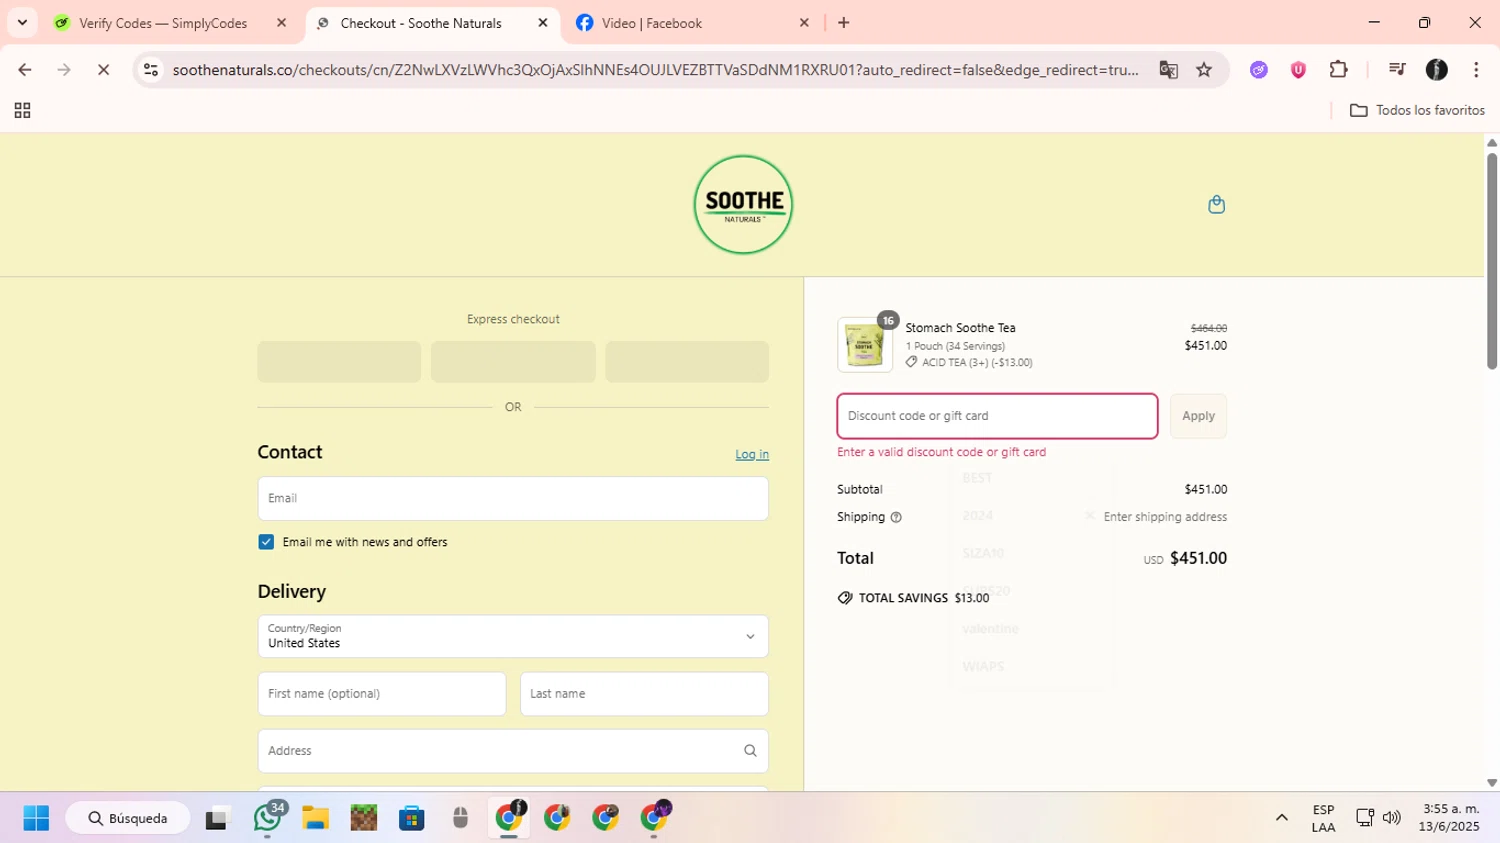Open the ESP LAA language indicator
The height and width of the screenshot is (843, 1500).
[1323, 818]
